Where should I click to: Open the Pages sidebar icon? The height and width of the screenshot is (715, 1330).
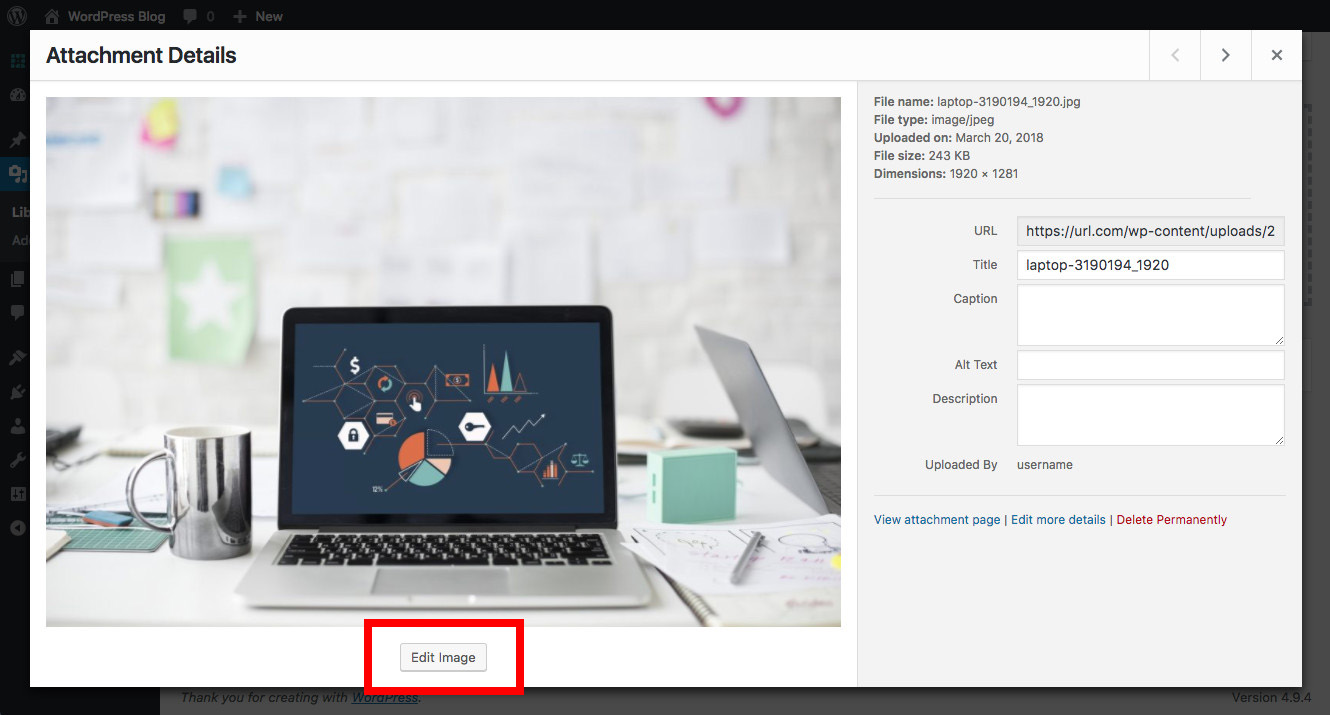[17, 280]
